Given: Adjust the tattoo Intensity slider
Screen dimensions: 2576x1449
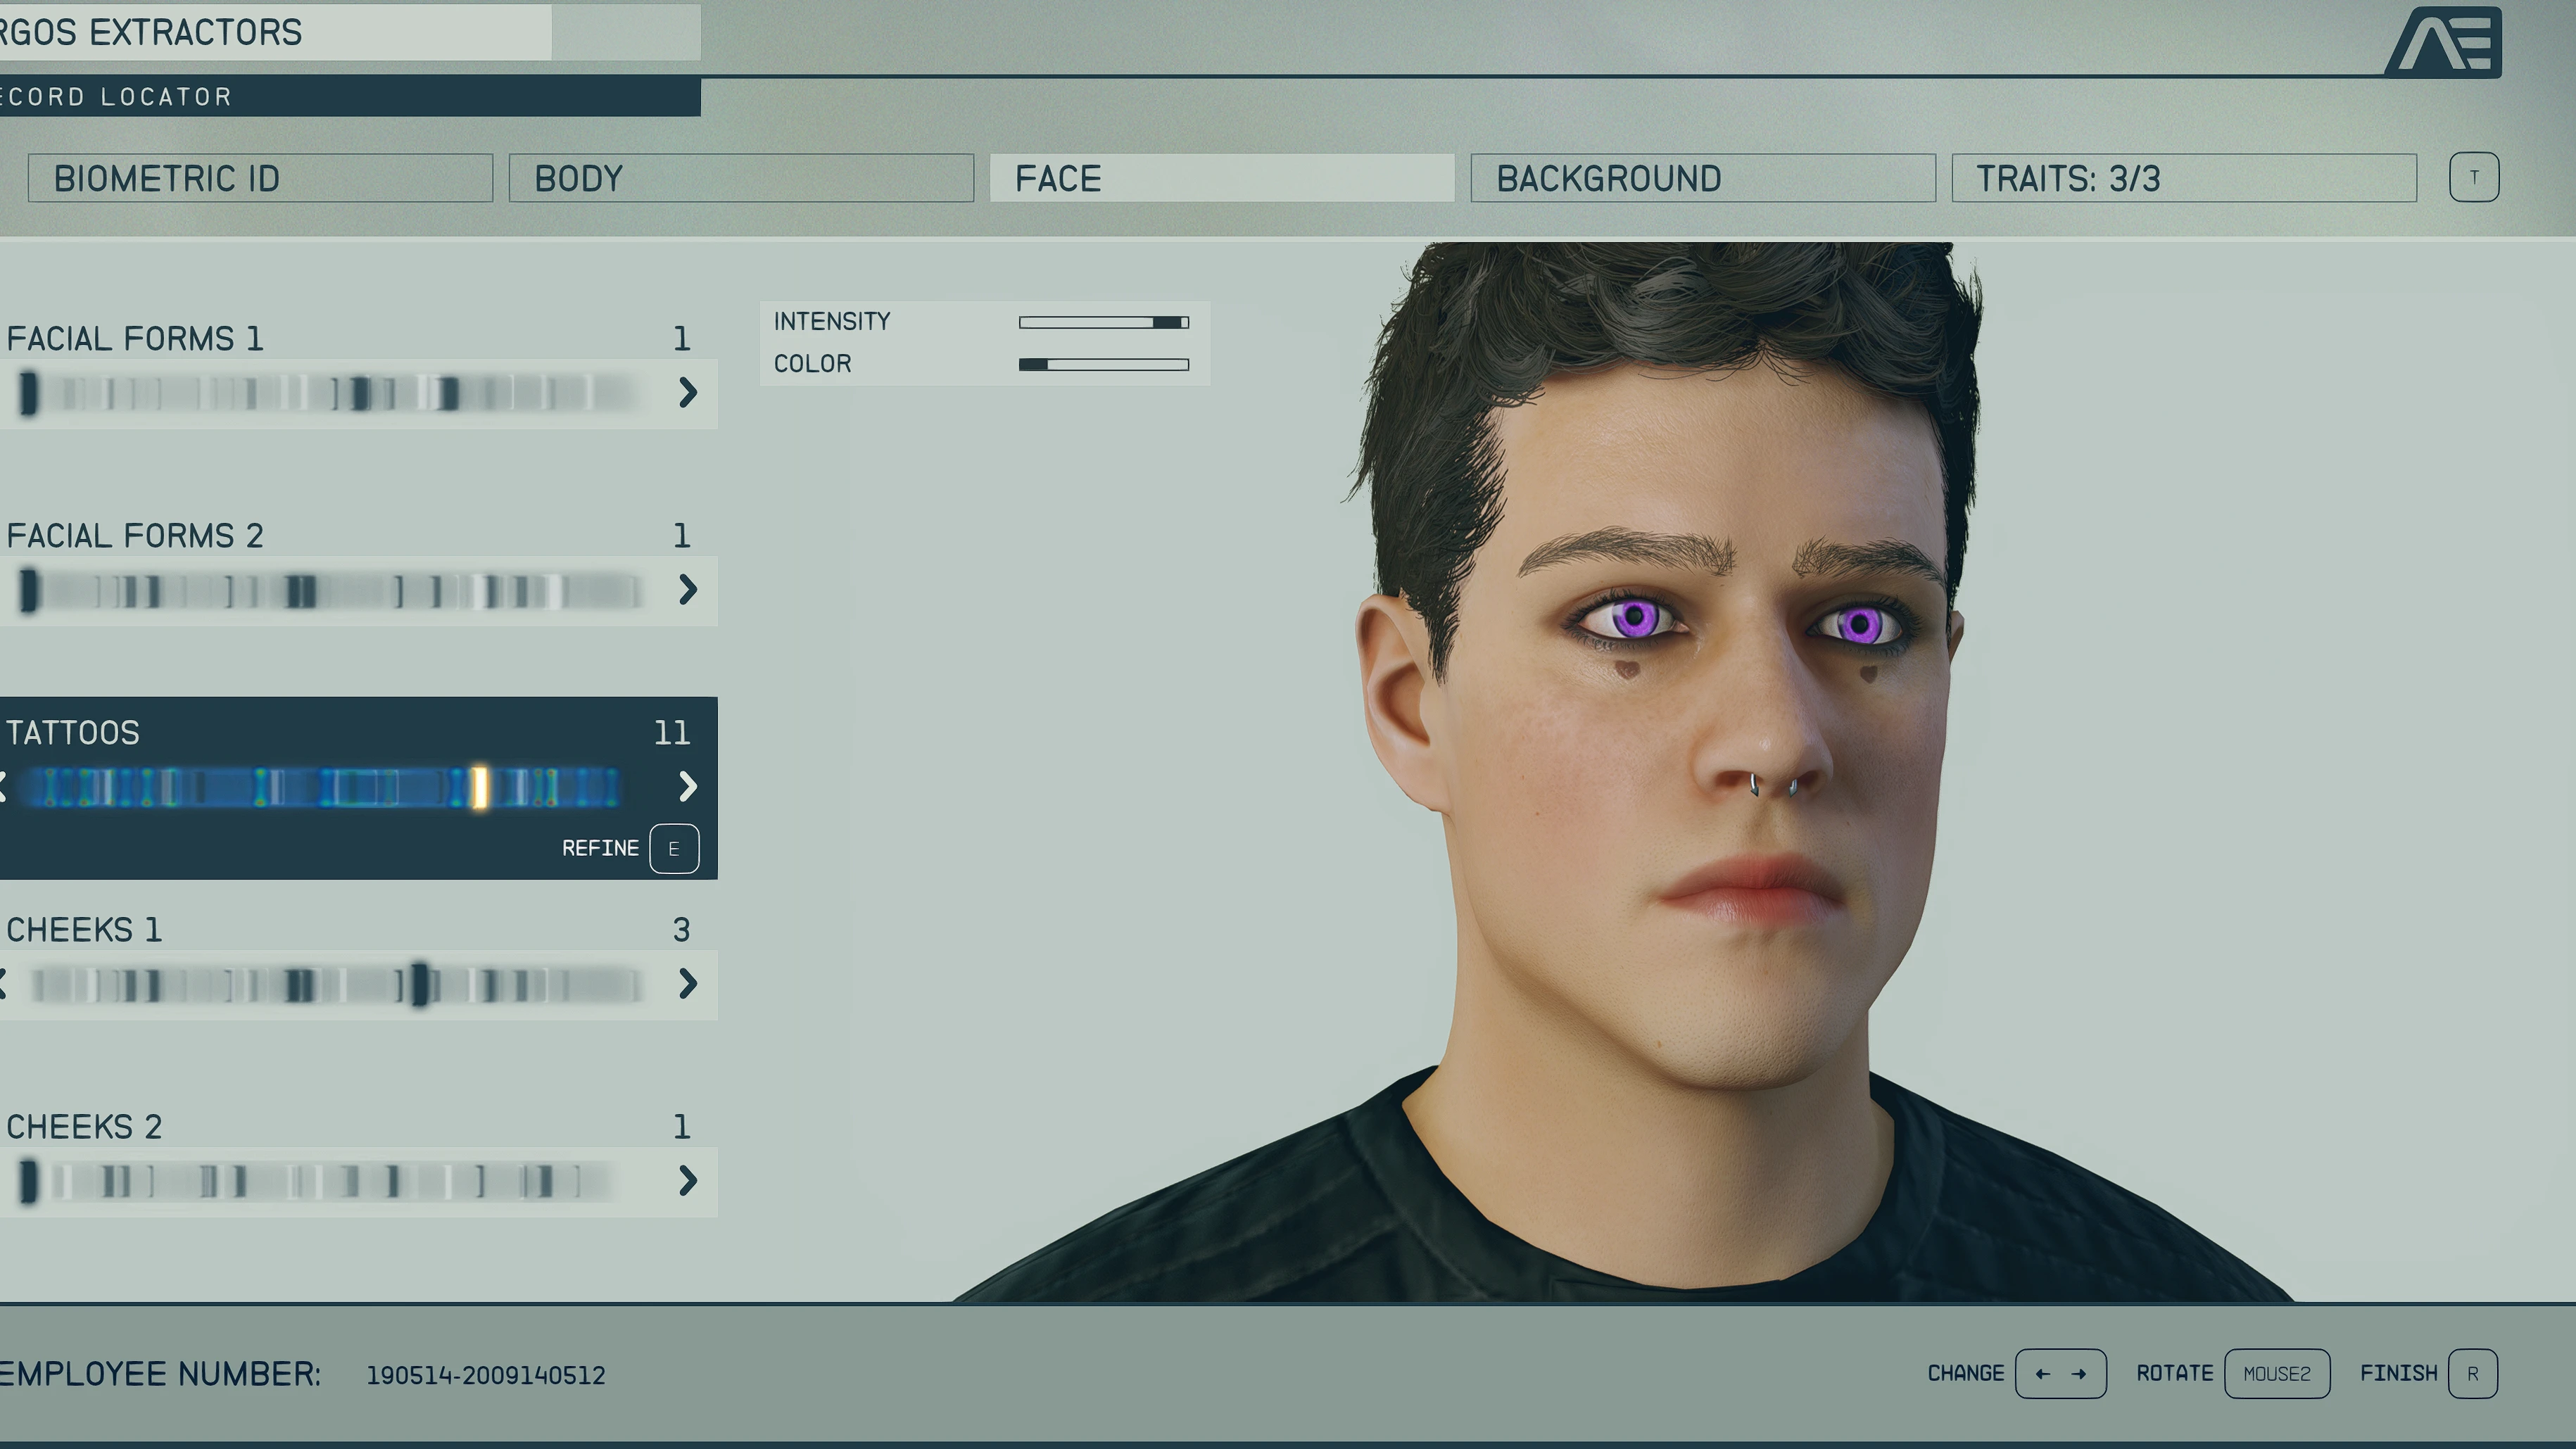Looking at the screenshot, I should [x=1104, y=322].
